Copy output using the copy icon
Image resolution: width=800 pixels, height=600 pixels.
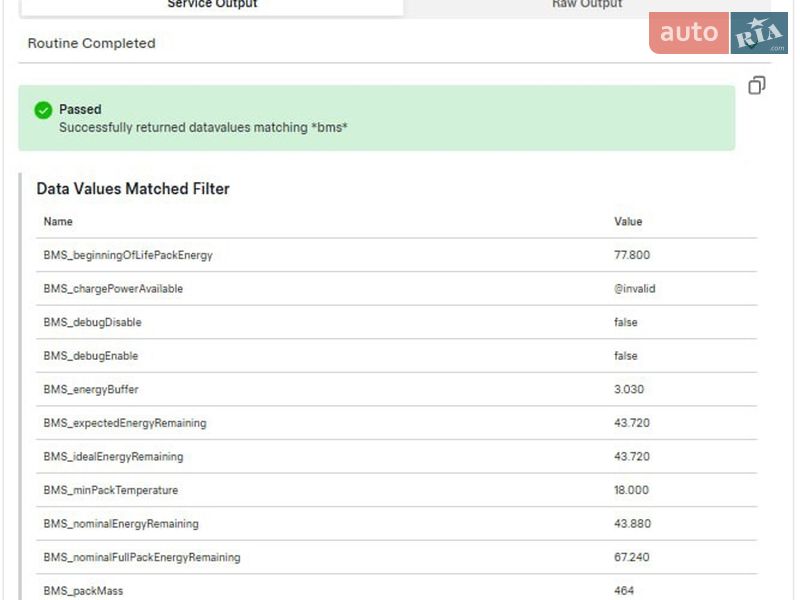pos(757,85)
